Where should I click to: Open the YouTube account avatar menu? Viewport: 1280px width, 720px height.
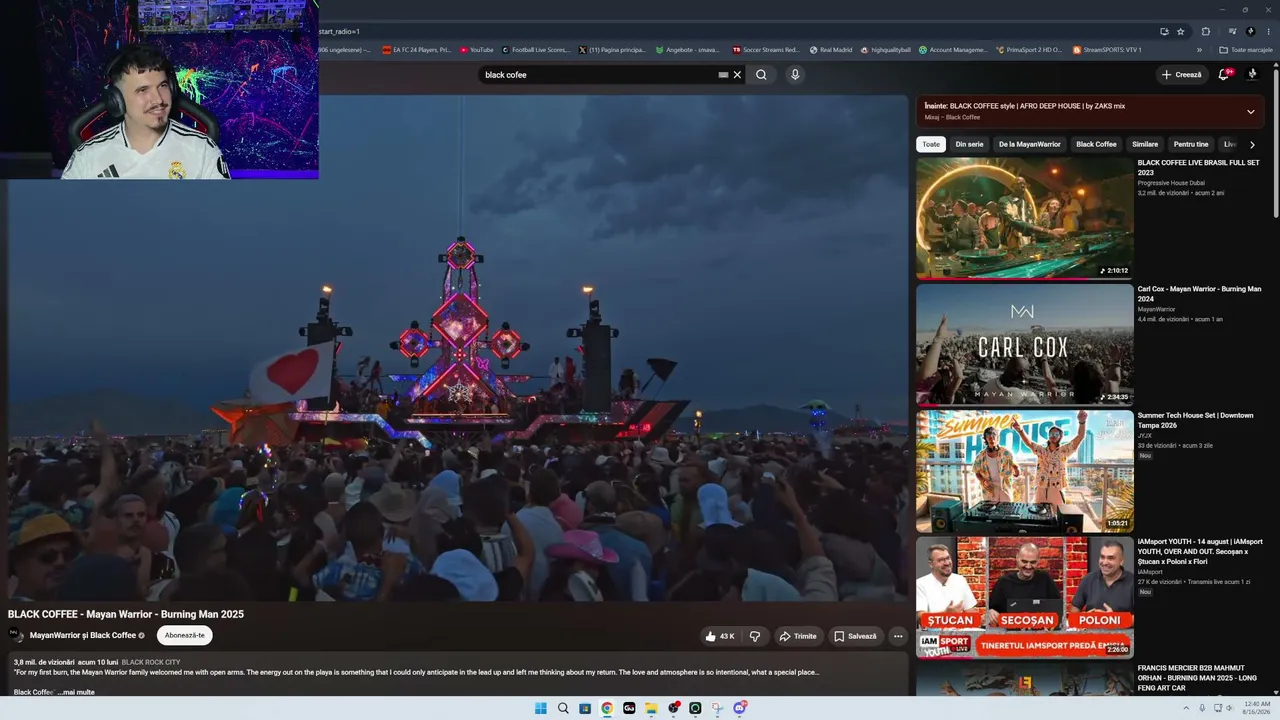tap(1252, 74)
